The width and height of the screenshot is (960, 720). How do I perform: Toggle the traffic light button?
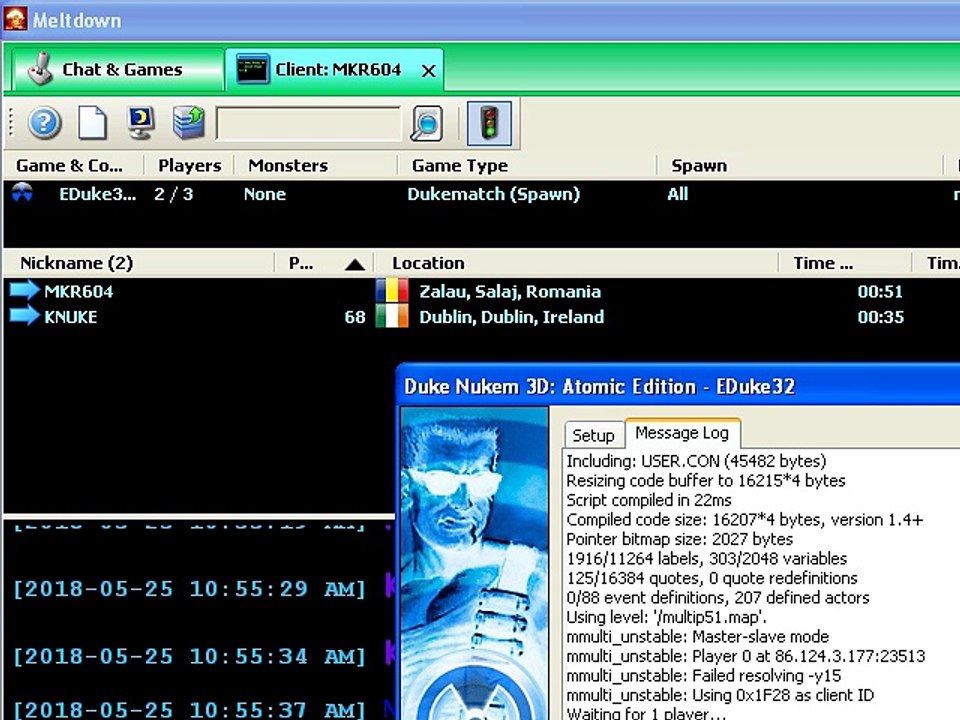pyautogui.click(x=489, y=123)
